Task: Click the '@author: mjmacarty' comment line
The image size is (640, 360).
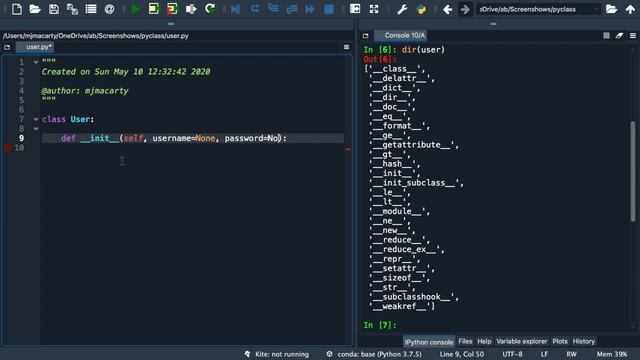Action: pyautogui.click(x=85, y=91)
